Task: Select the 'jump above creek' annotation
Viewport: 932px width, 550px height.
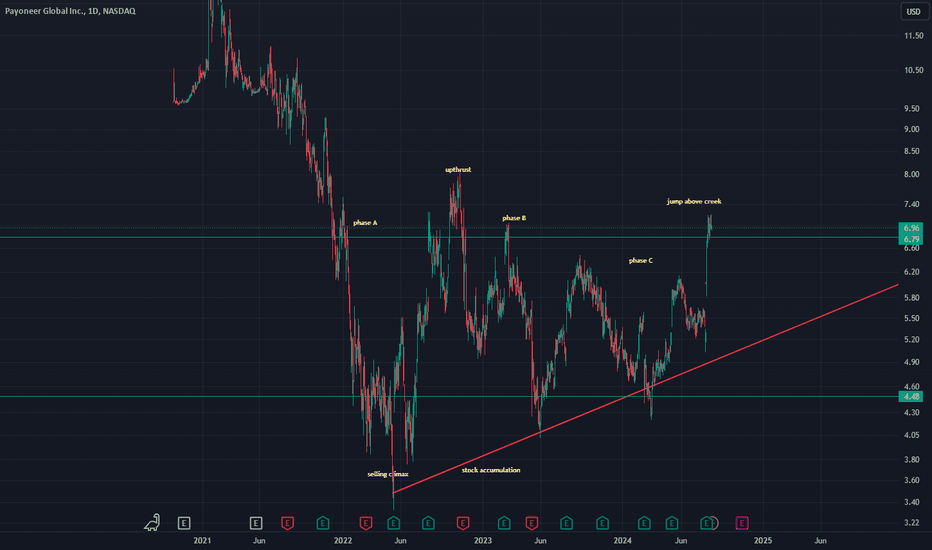Action: (694, 202)
